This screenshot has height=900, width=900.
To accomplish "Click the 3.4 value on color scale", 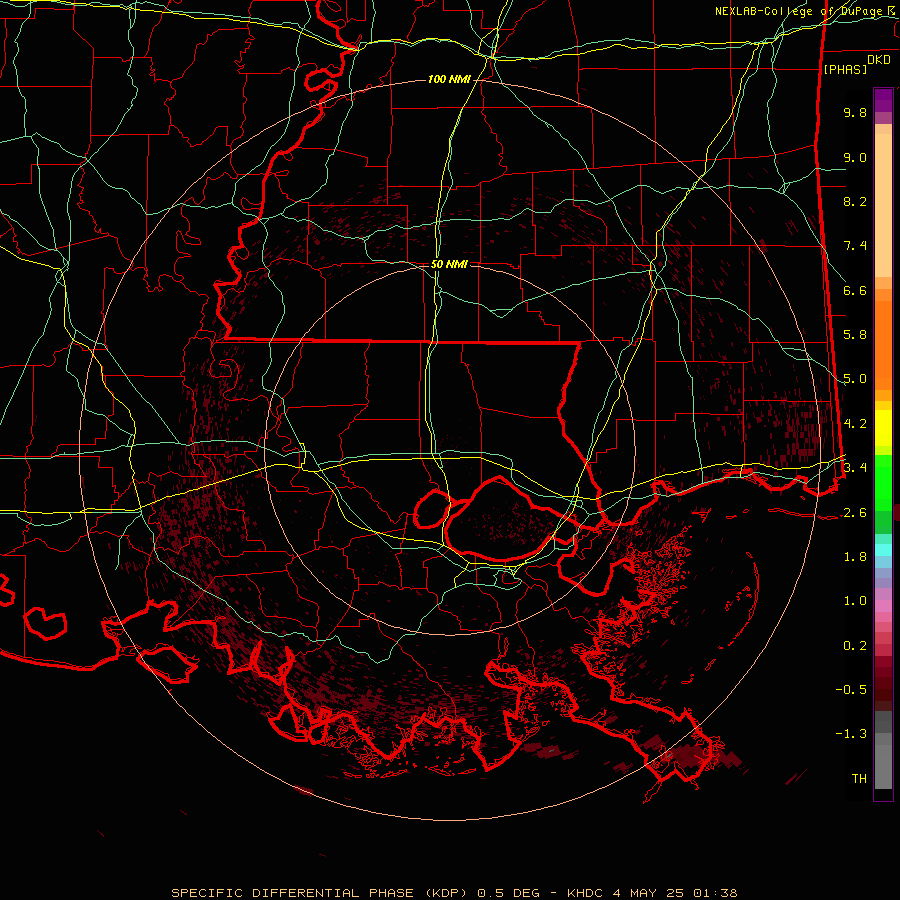I will pyautogui.click(x=855, y=468).
